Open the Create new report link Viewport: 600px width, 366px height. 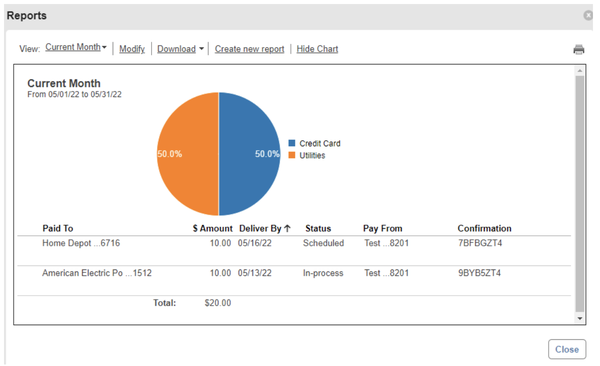coord(249,49)
